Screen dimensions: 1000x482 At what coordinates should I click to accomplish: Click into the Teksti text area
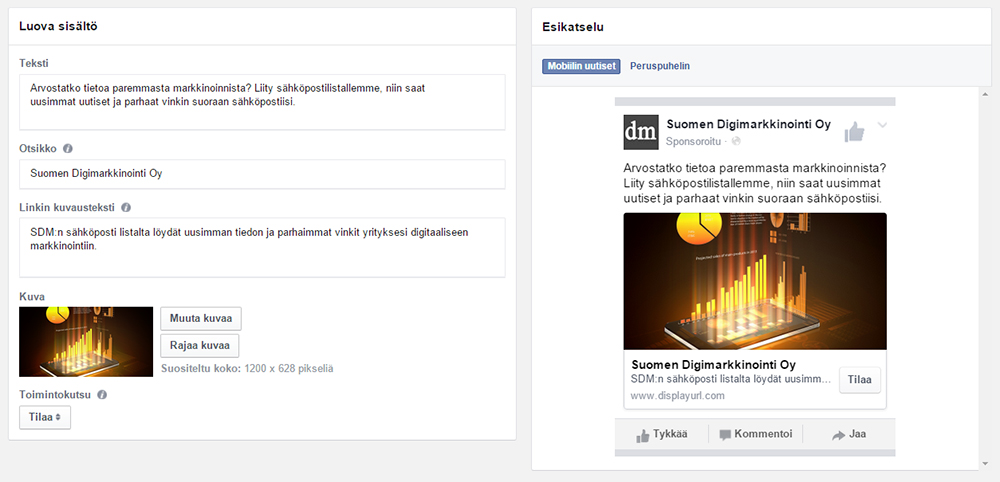click(x=262, y=102)
